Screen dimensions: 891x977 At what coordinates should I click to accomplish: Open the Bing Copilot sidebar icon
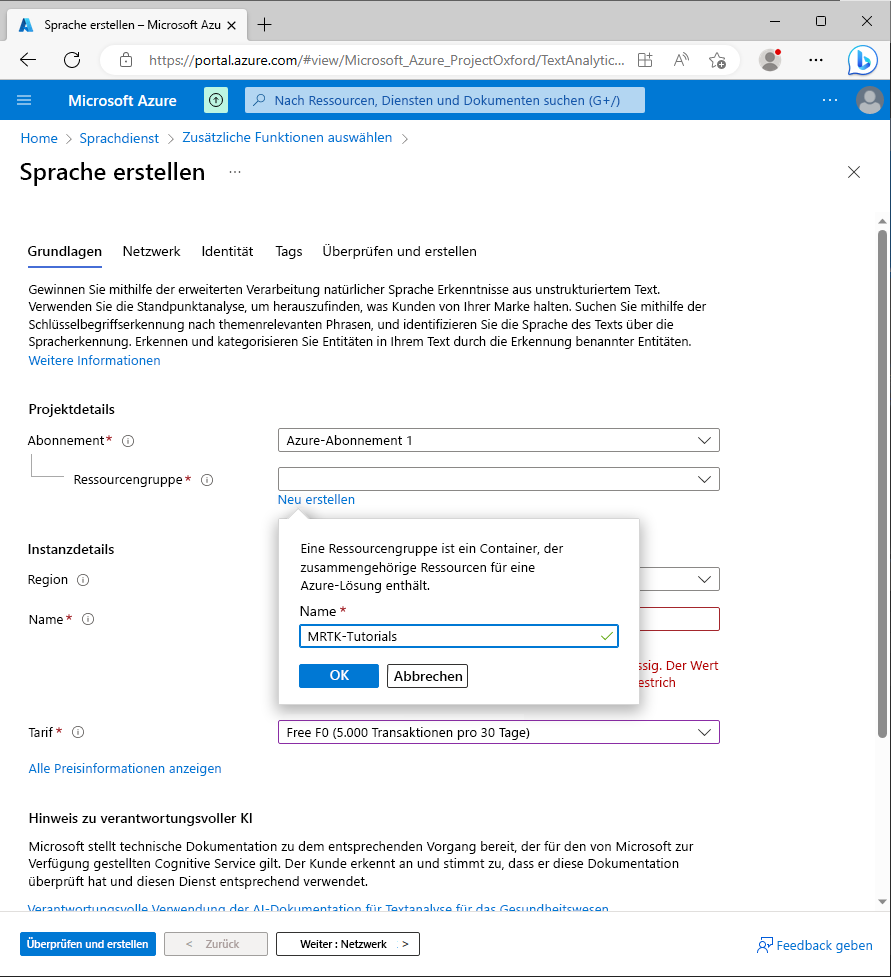(862, 60)
